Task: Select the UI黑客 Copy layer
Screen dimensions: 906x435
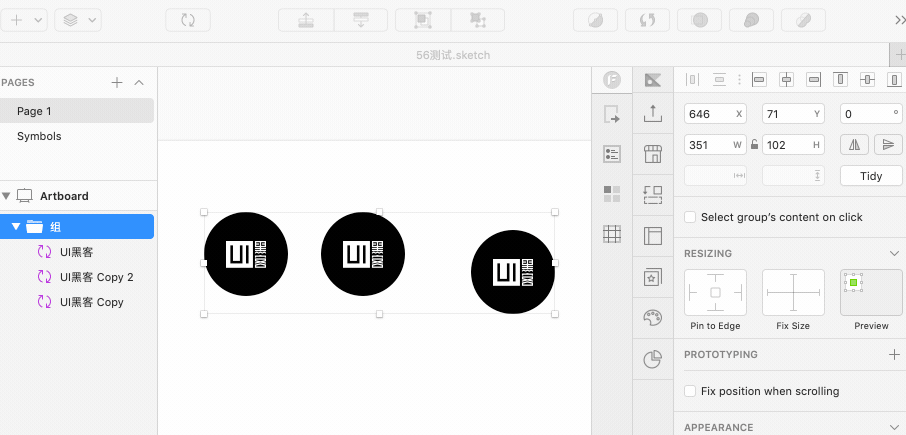Action: [x=77, y=302]
